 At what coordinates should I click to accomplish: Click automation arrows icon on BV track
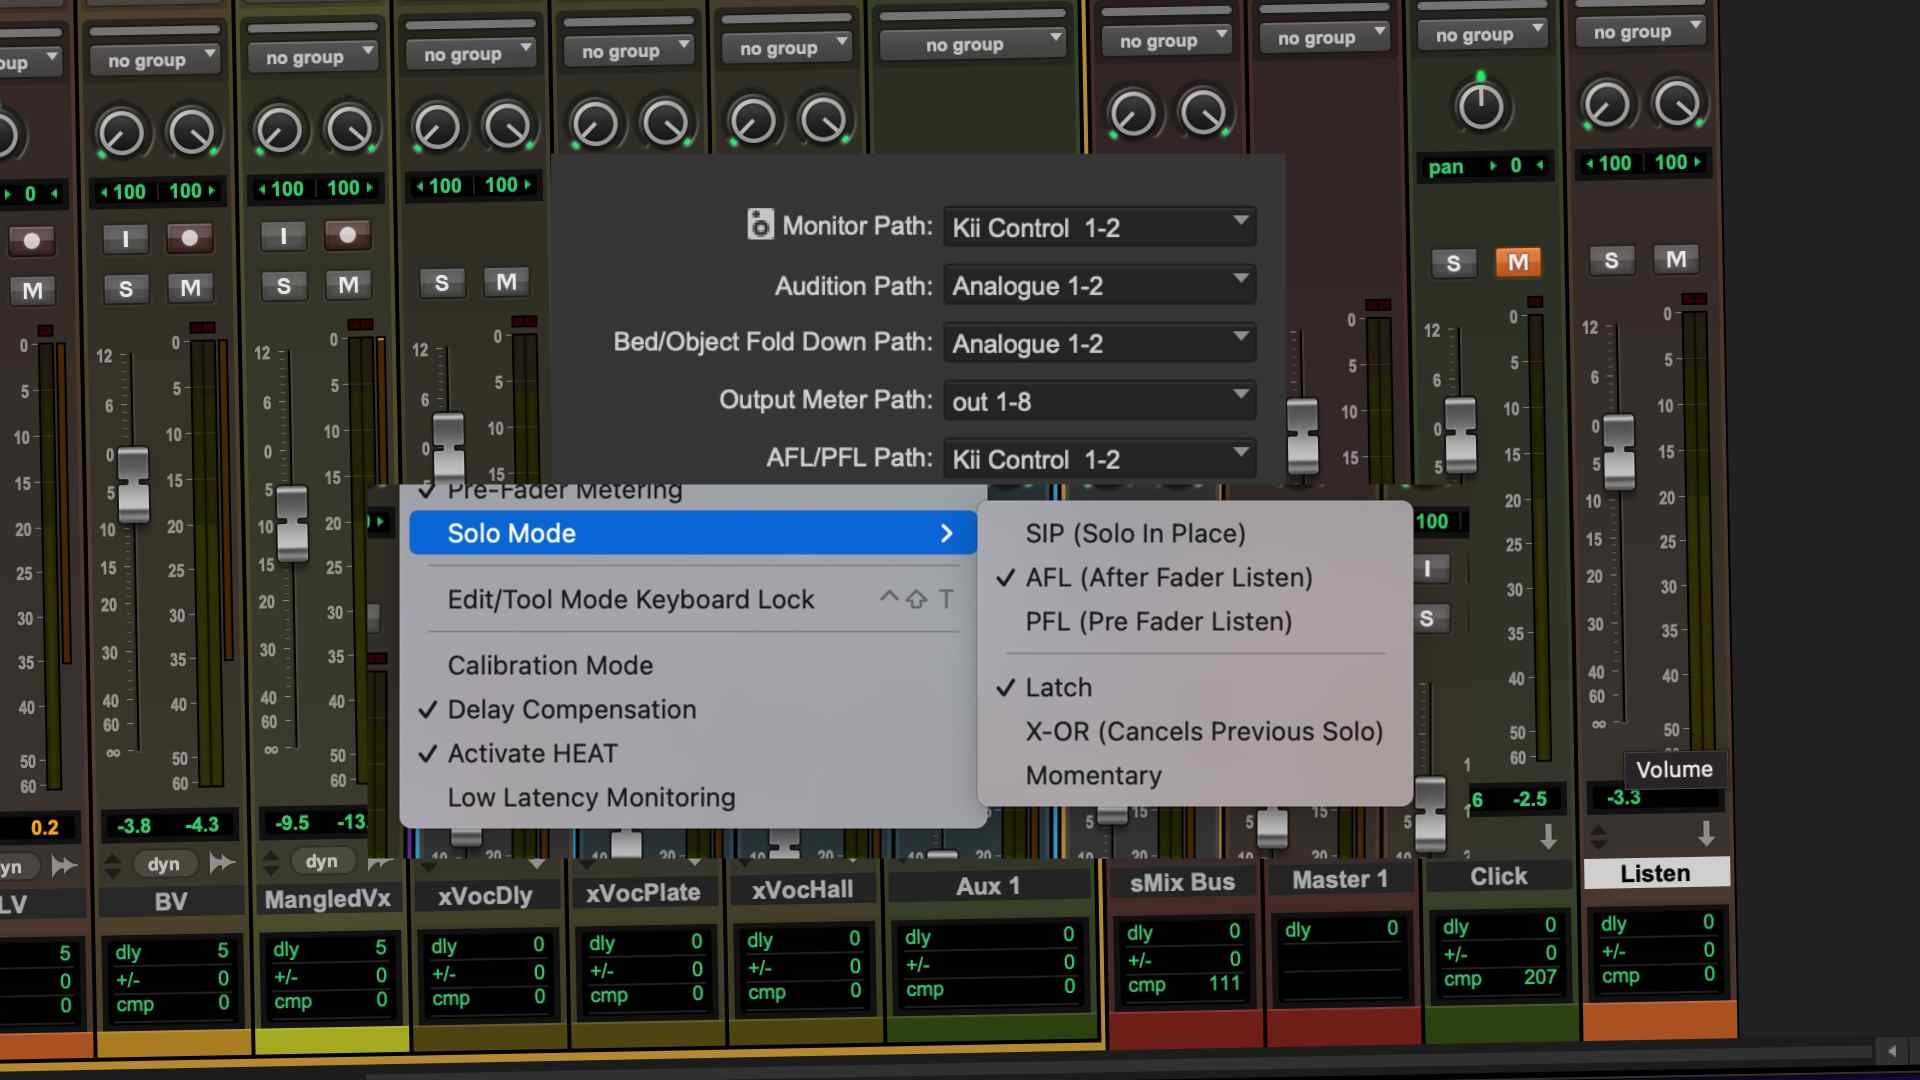click(220, 862)
